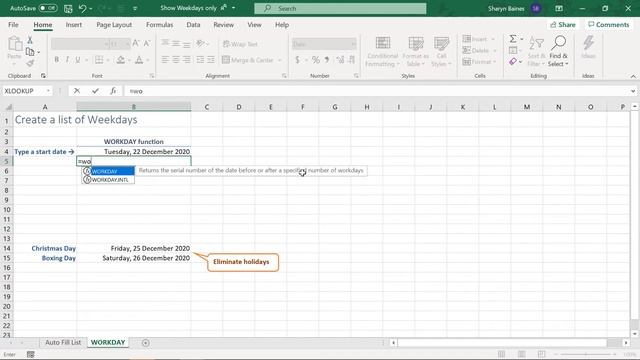Screen dimensions: 640x360
Task: Toggle Bold formatting
Action: pos(56,60)
